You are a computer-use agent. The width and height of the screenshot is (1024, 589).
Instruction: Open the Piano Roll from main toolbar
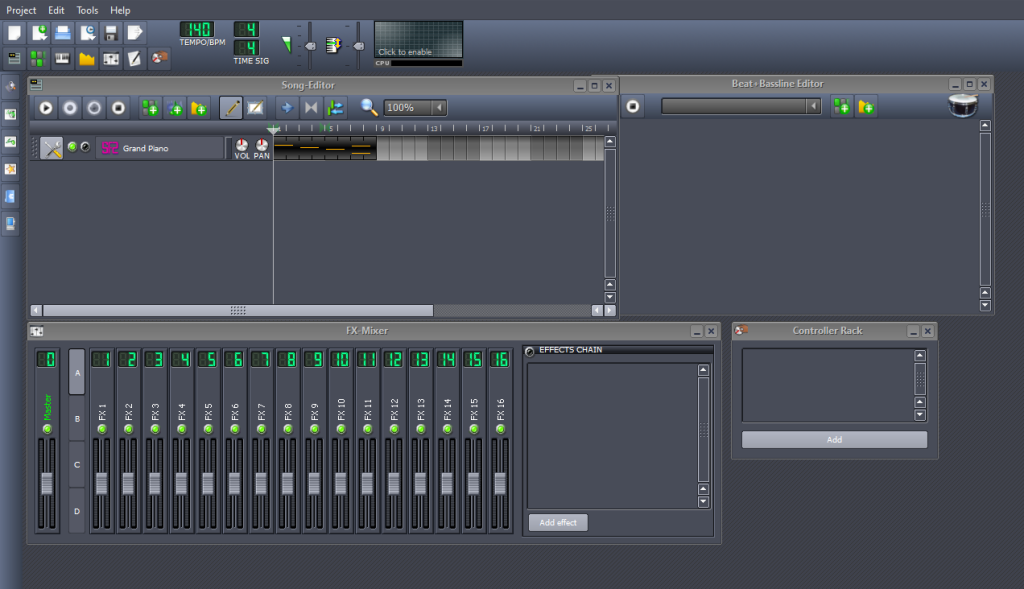tap(62, 58)
